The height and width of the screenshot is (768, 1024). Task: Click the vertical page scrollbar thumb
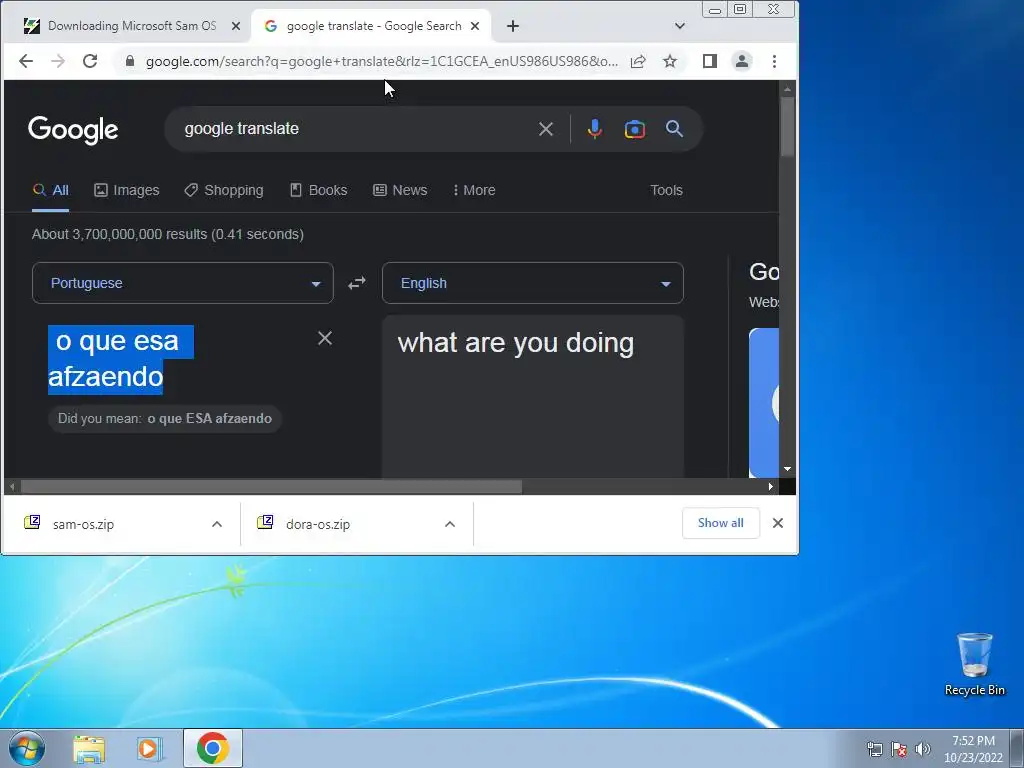[x=787, y=127]
